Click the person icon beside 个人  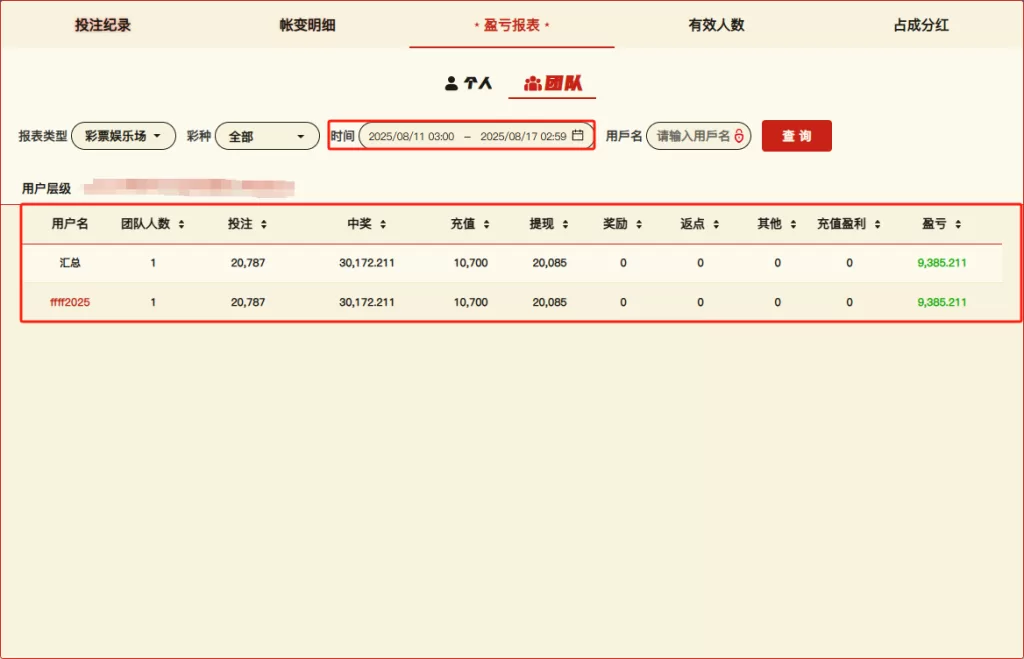451,83
